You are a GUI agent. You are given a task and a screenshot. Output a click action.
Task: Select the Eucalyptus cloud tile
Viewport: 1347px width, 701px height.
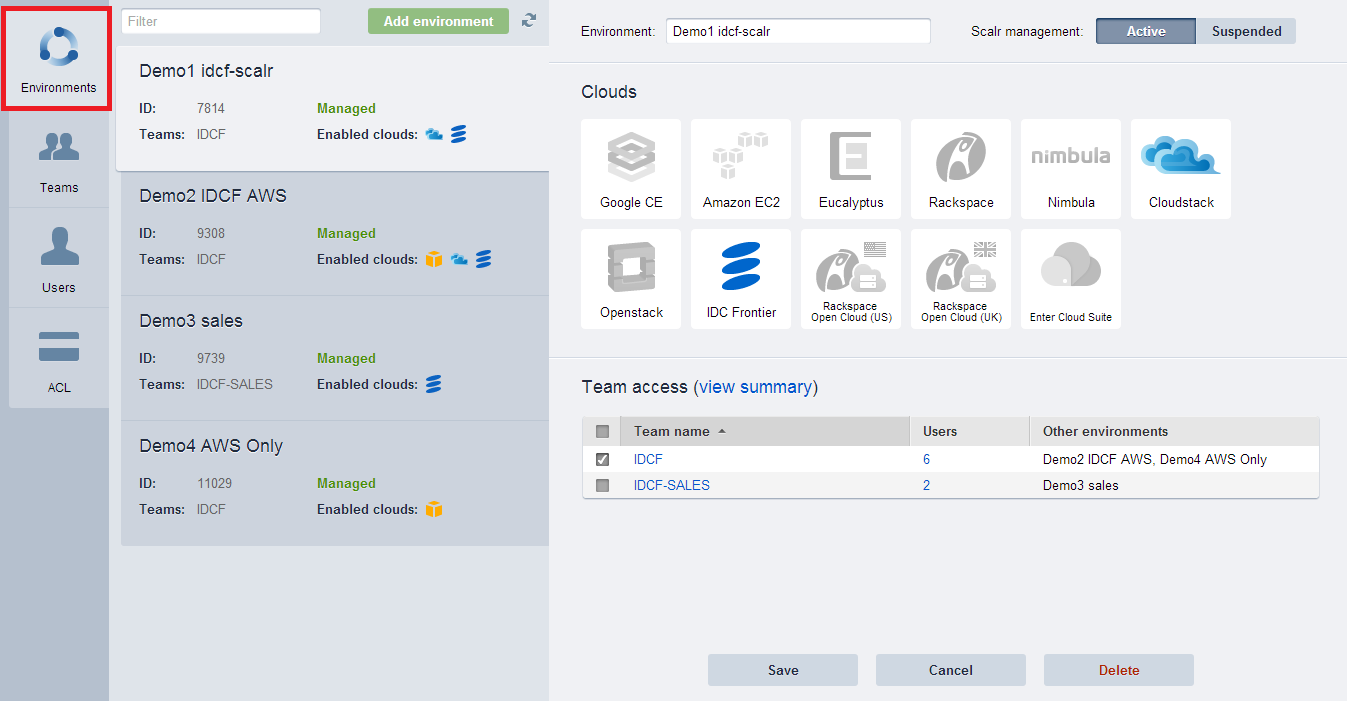pyautogui.click(x=851, y=169)
